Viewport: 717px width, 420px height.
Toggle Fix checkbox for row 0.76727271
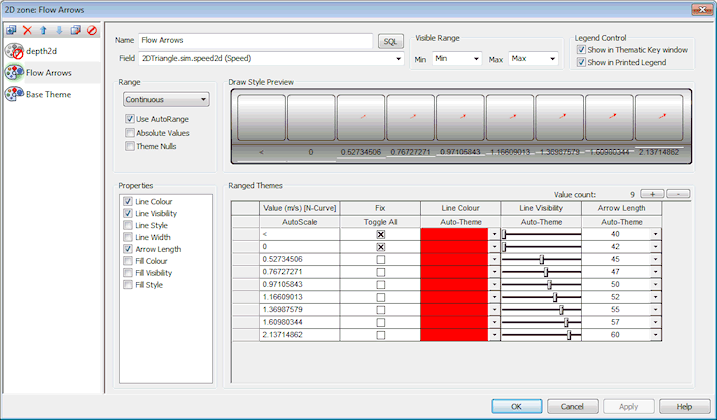pyautogui.click(x=380, y=272)
